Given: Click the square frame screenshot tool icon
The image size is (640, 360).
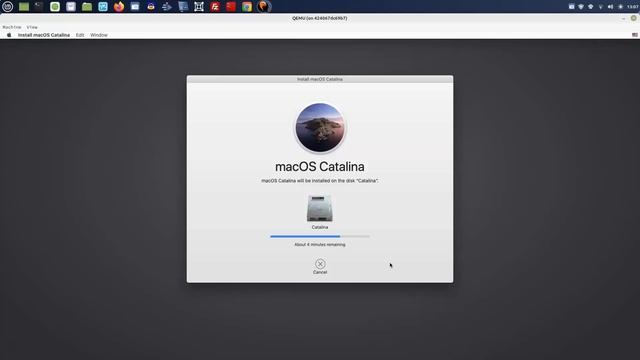Looking at the screenshot, I should [x=199, y=7].
